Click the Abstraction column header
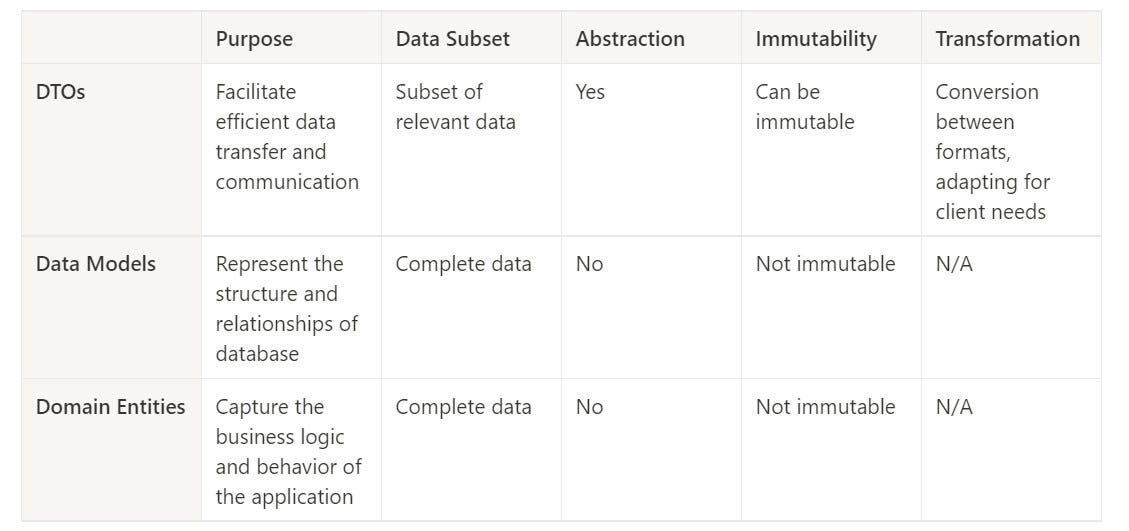Screen dimensions: 1129x531 pos(630,38)
